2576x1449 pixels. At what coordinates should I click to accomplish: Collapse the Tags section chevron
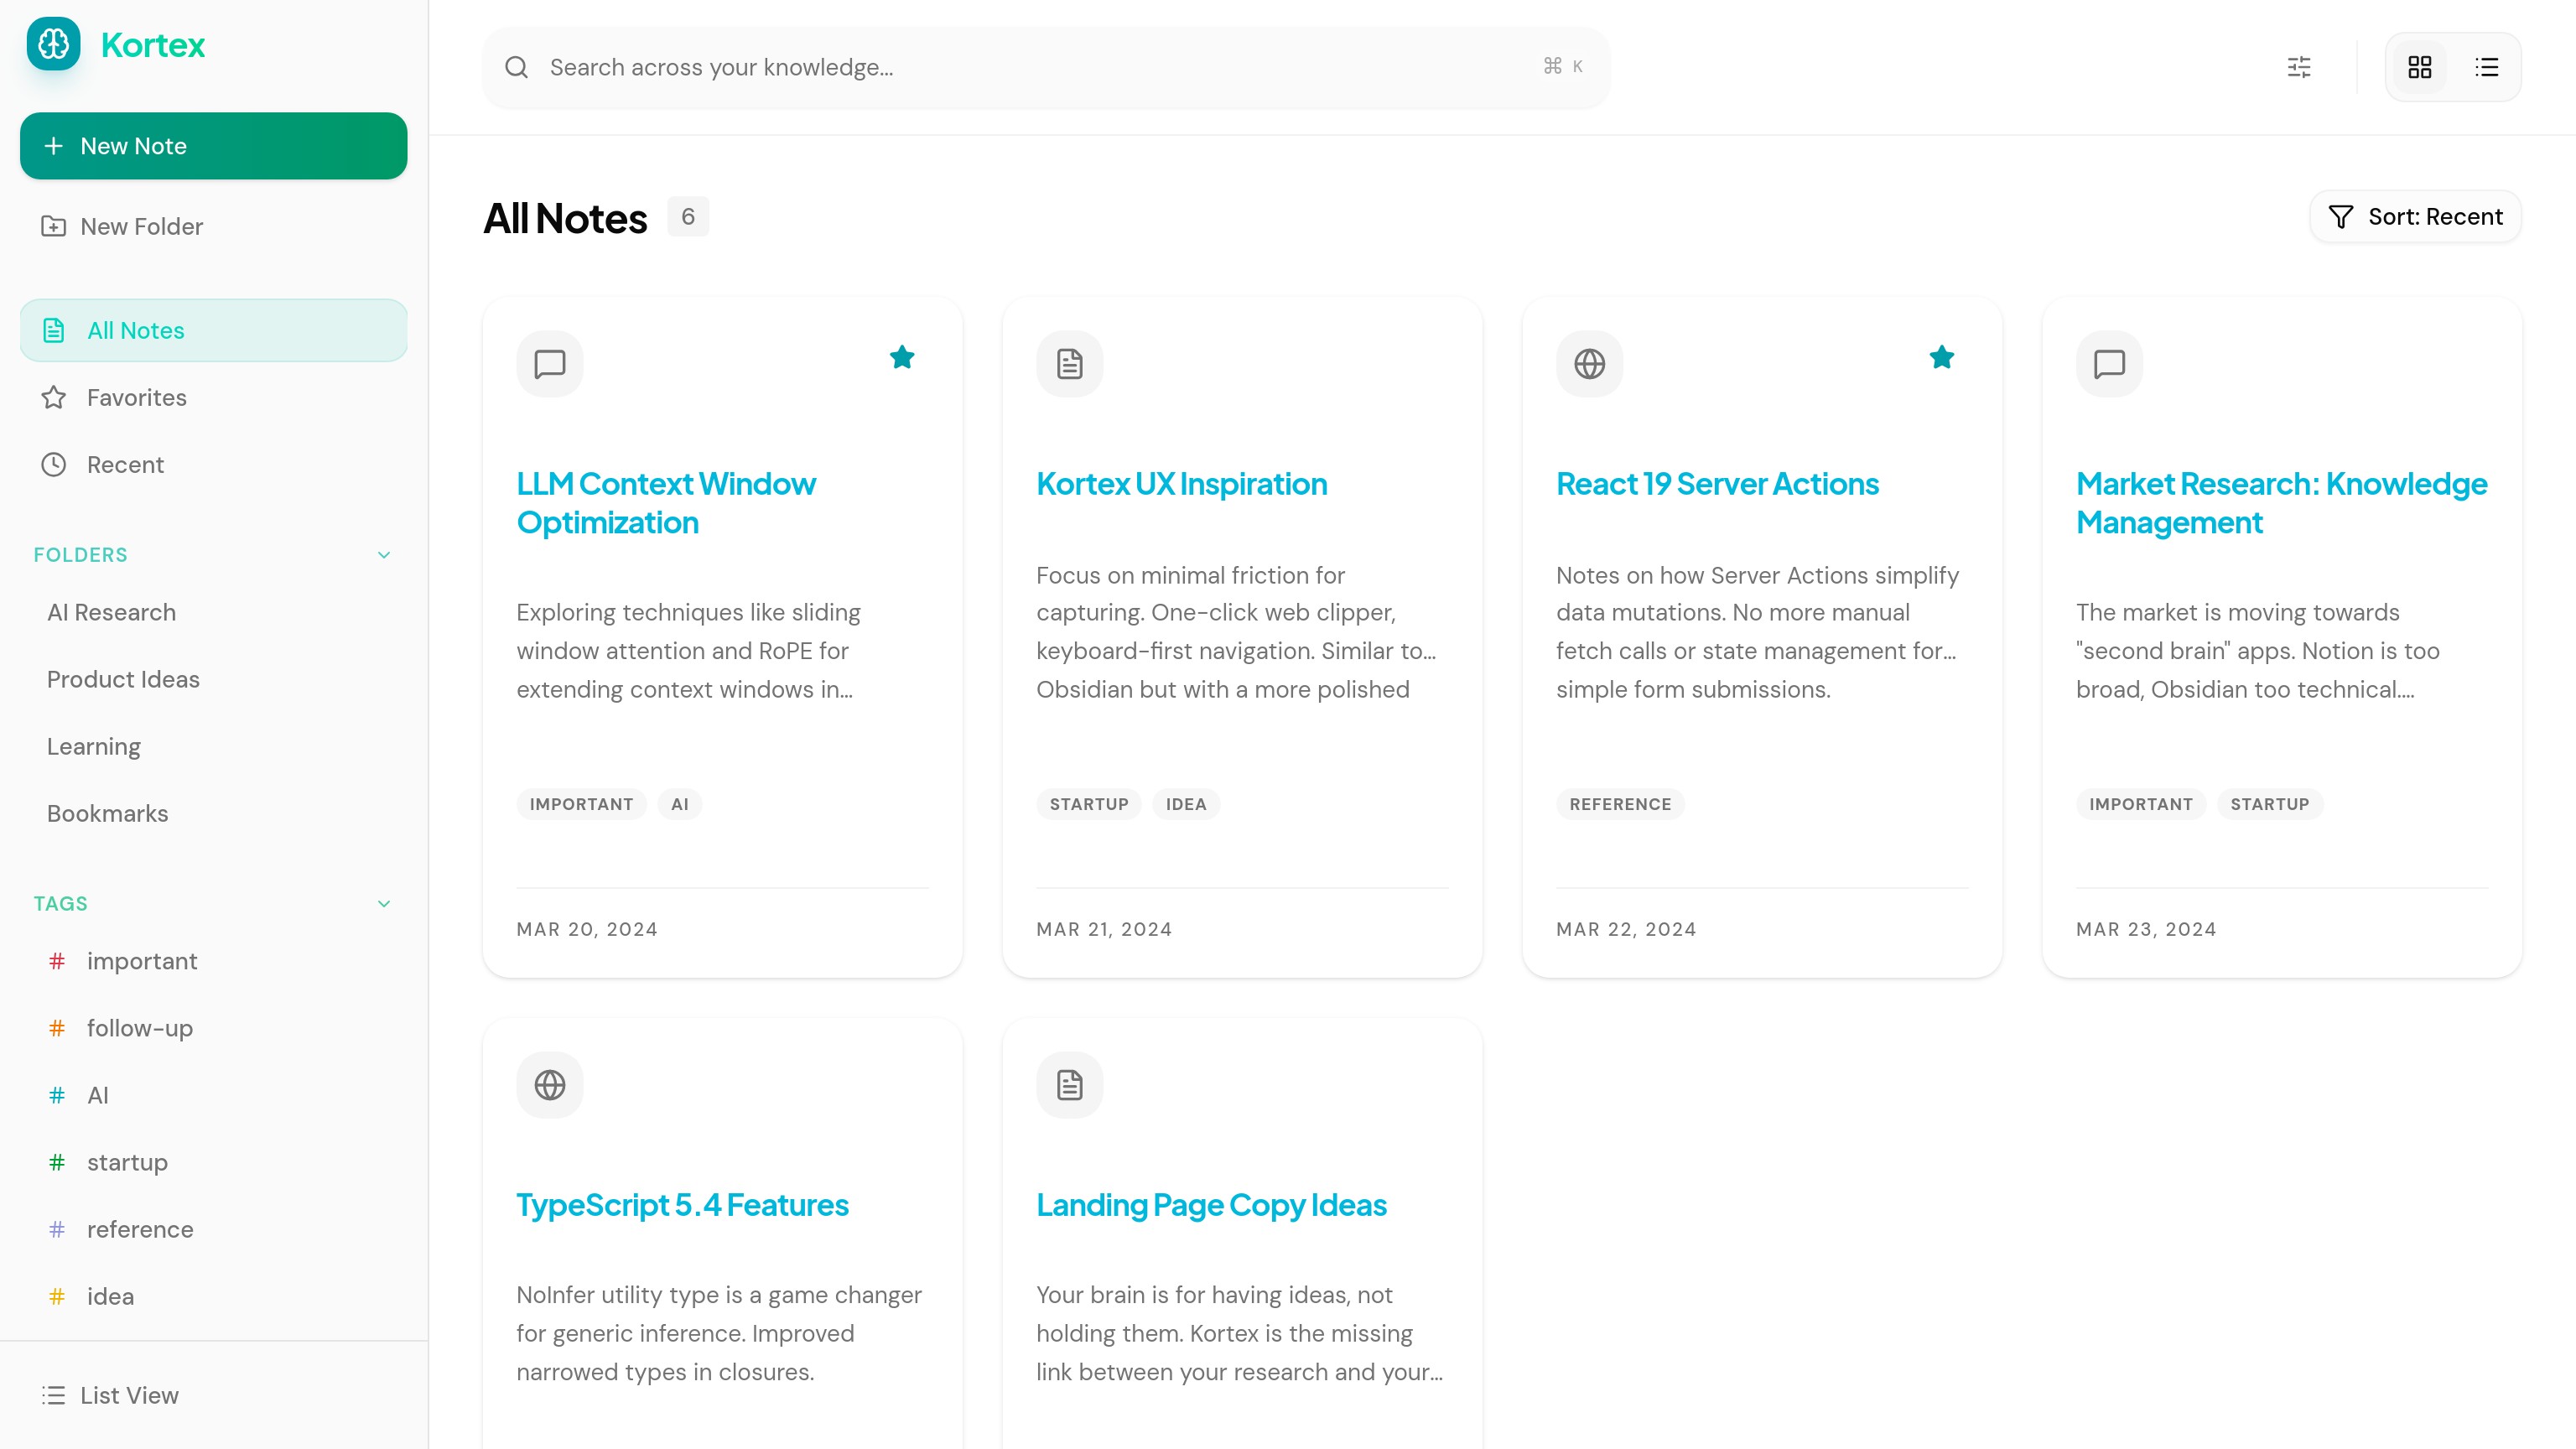384,904
